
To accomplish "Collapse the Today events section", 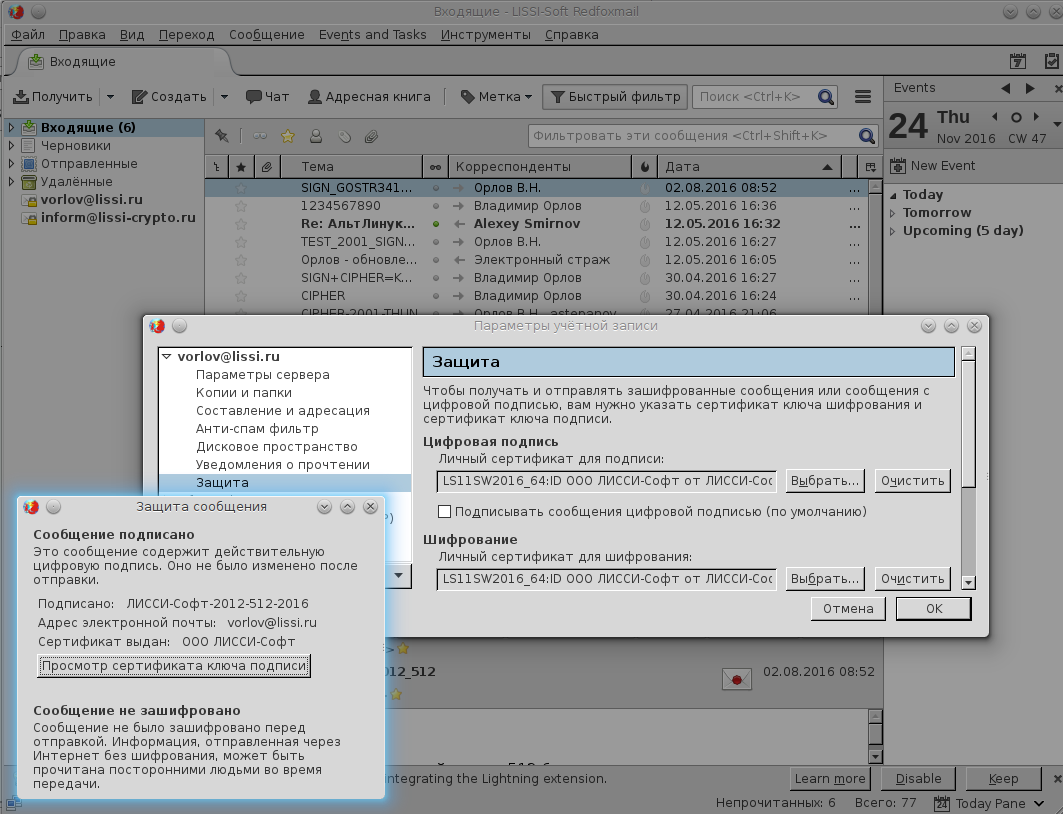I will (x=893, y=195).
